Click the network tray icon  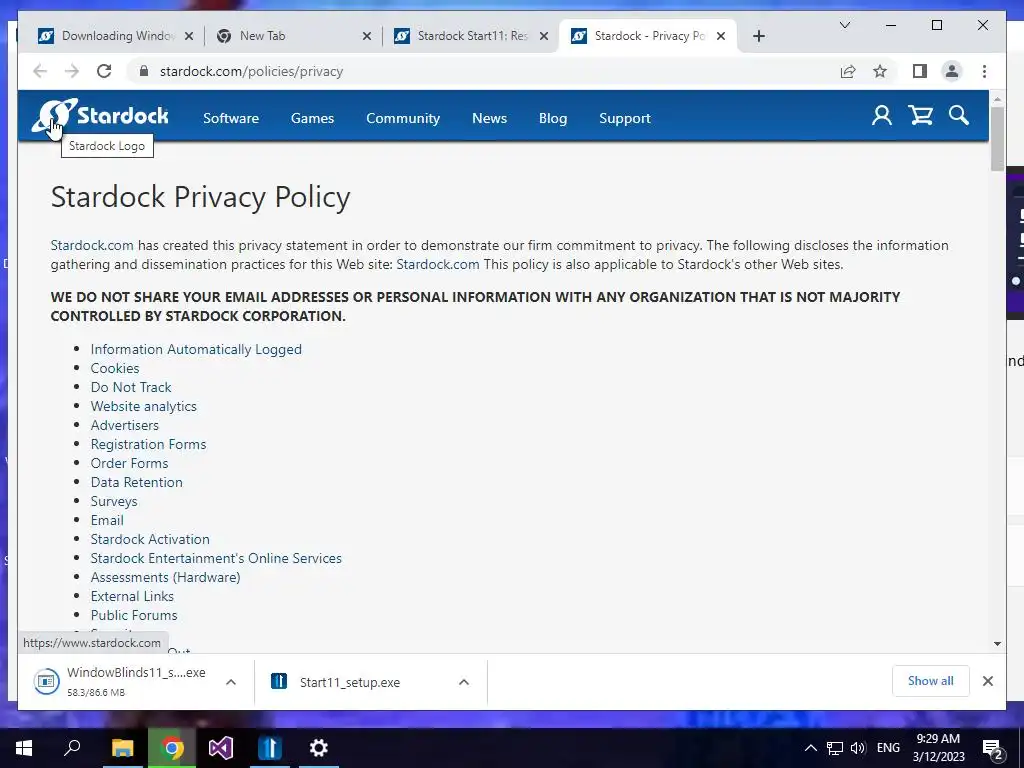835,748
